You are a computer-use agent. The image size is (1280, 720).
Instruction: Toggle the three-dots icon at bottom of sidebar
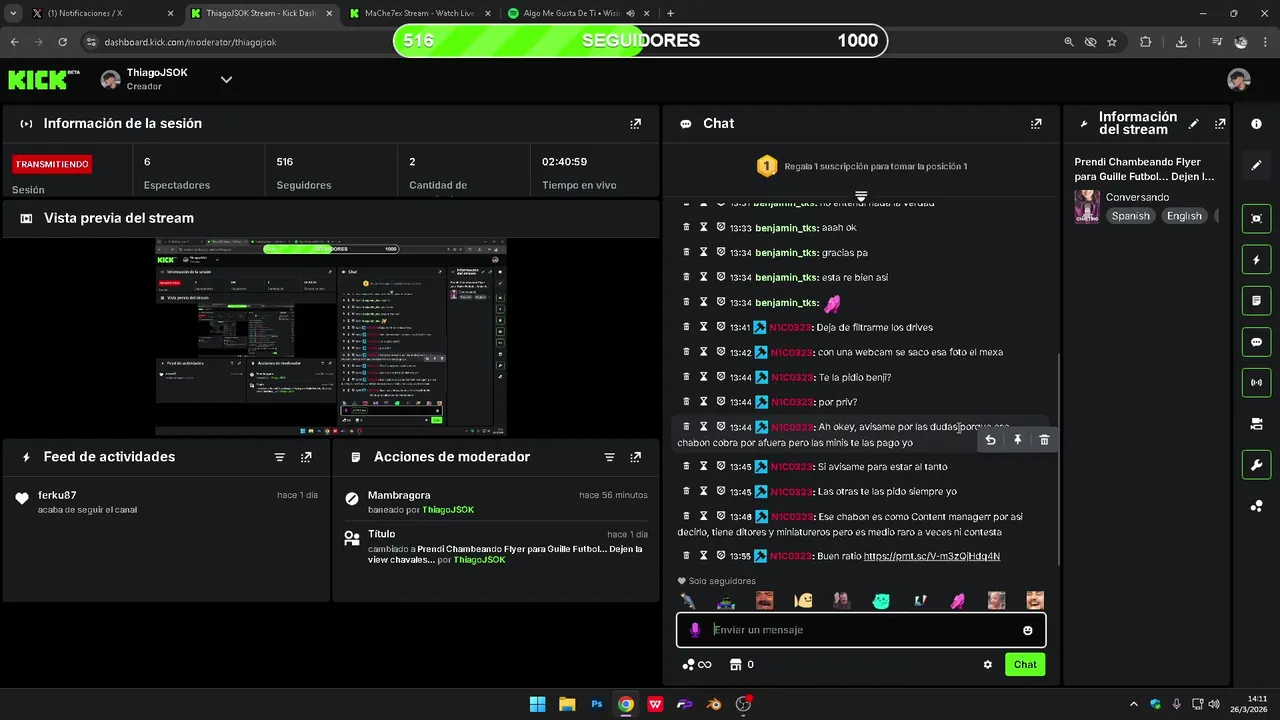click(x=1256, y=506)
